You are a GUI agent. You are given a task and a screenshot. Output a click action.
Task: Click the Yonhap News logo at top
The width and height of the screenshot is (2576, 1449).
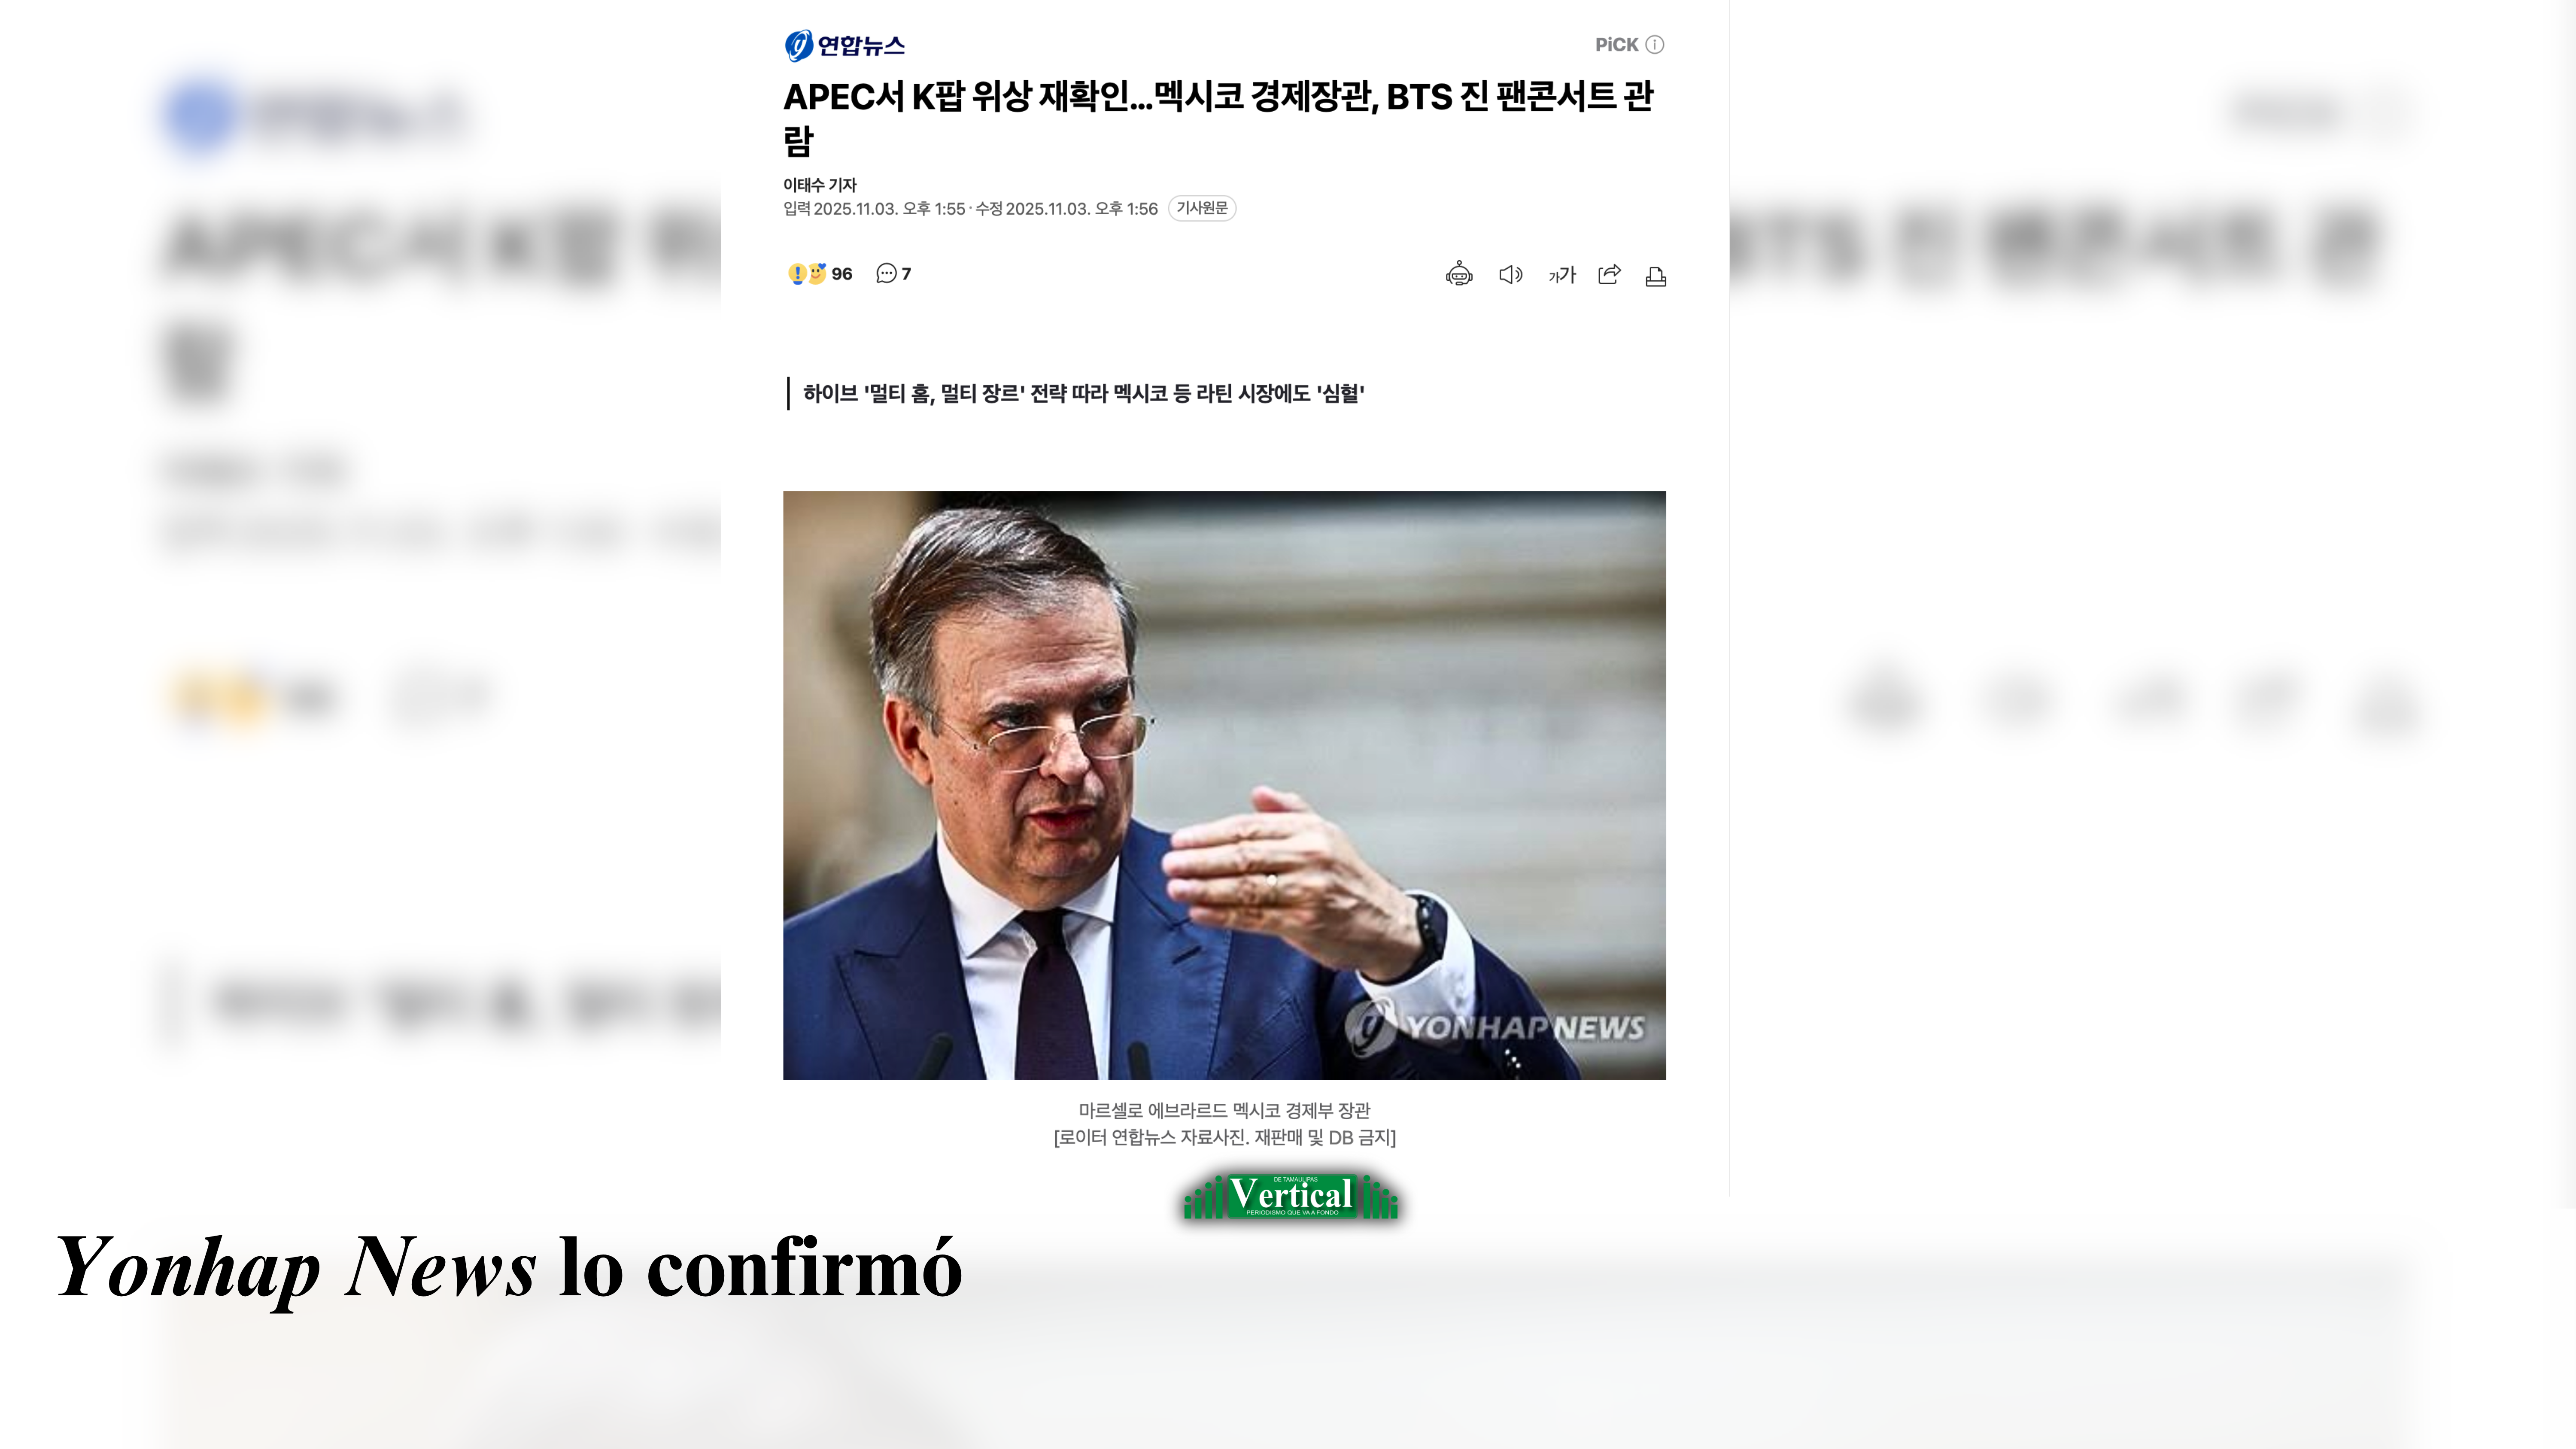click(845, 45)
